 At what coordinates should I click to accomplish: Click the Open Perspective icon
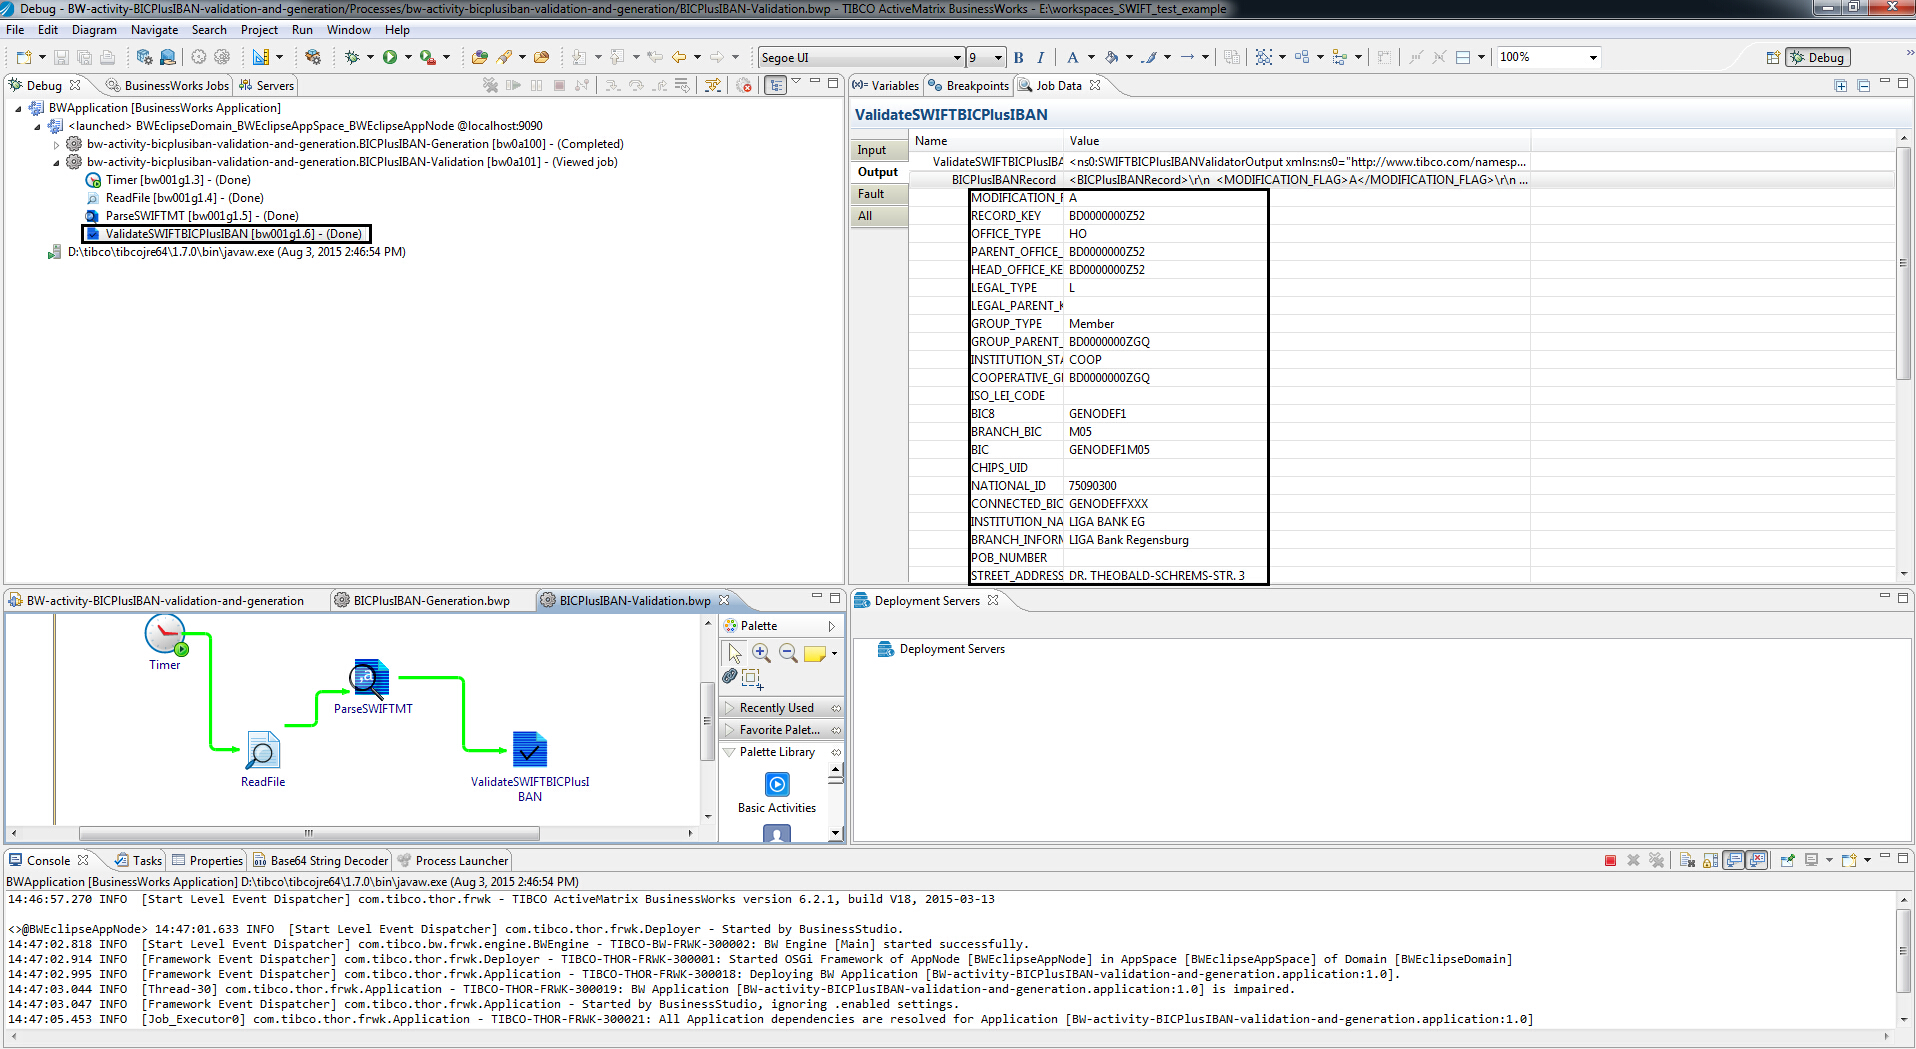[x=1773, y=57]
